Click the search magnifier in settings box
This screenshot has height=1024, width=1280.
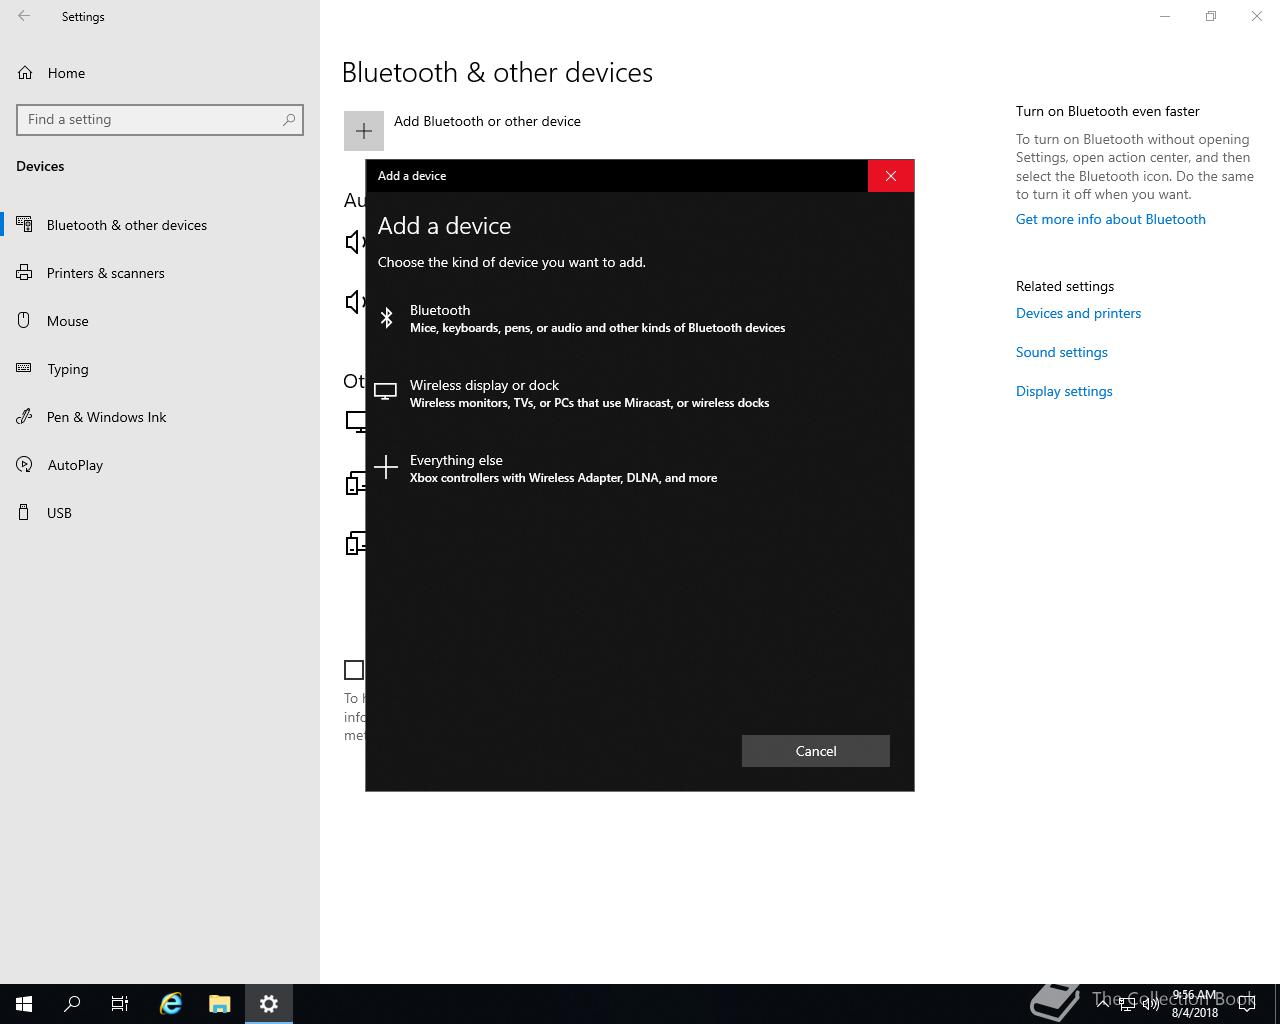(289, 119)
